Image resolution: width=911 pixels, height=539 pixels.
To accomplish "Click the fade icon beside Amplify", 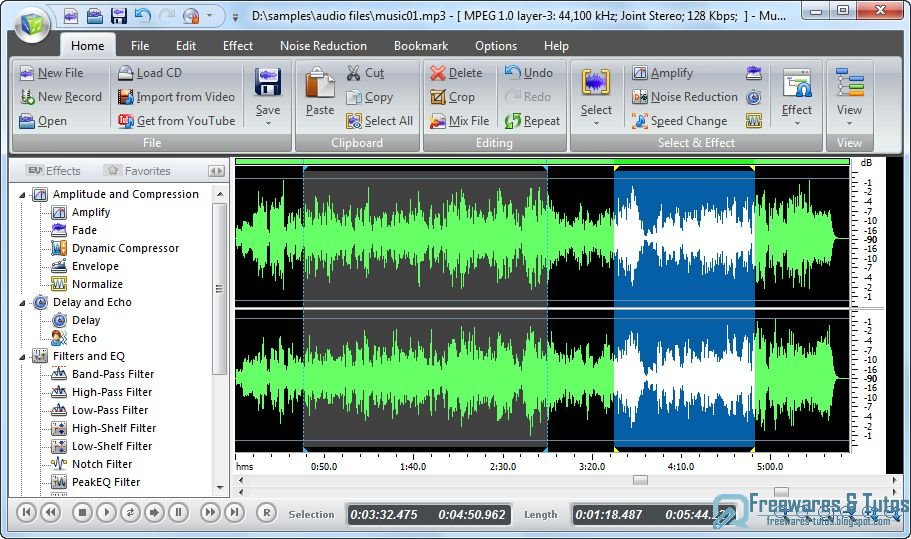I will [x=754, y=73].
